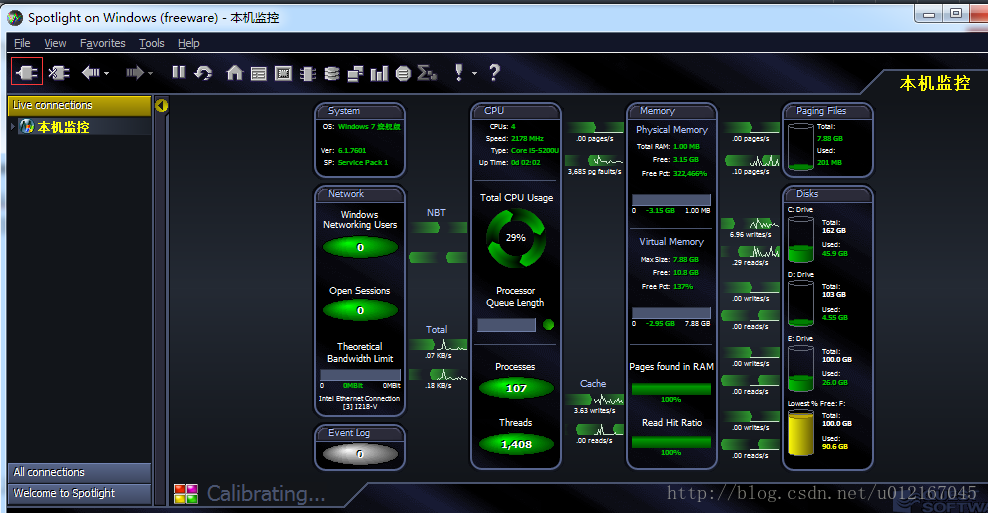Open the back arrow history dropdown
988x513 pixels.
coord(106,73)
